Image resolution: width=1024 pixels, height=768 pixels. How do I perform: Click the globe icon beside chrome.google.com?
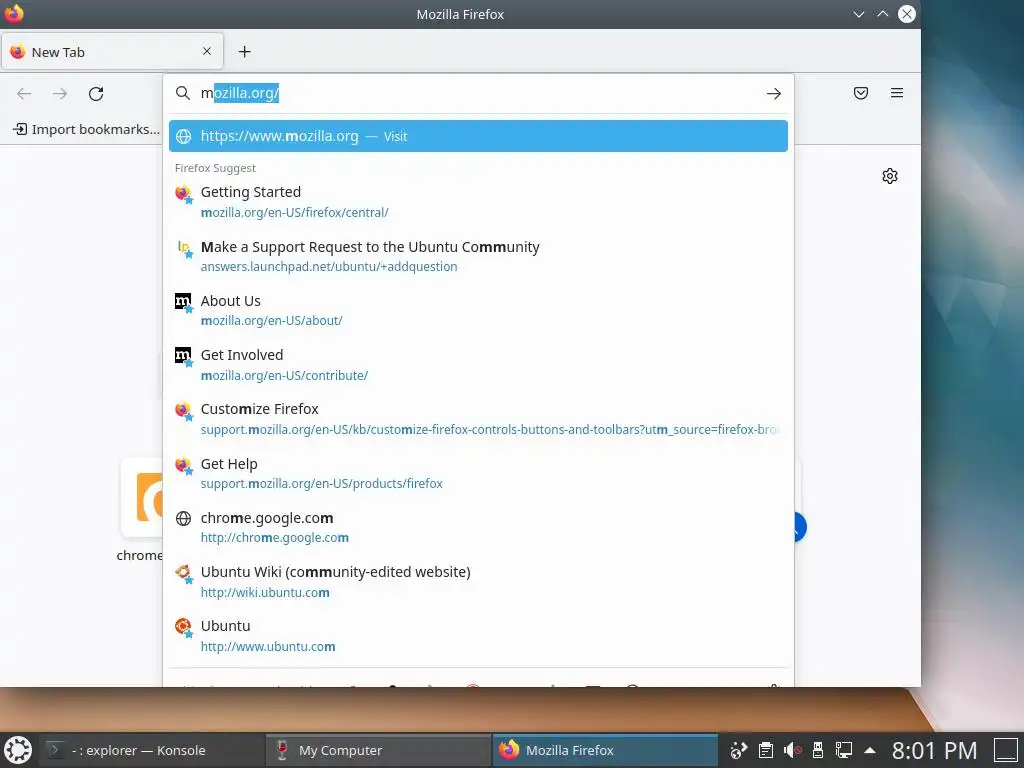184,519
